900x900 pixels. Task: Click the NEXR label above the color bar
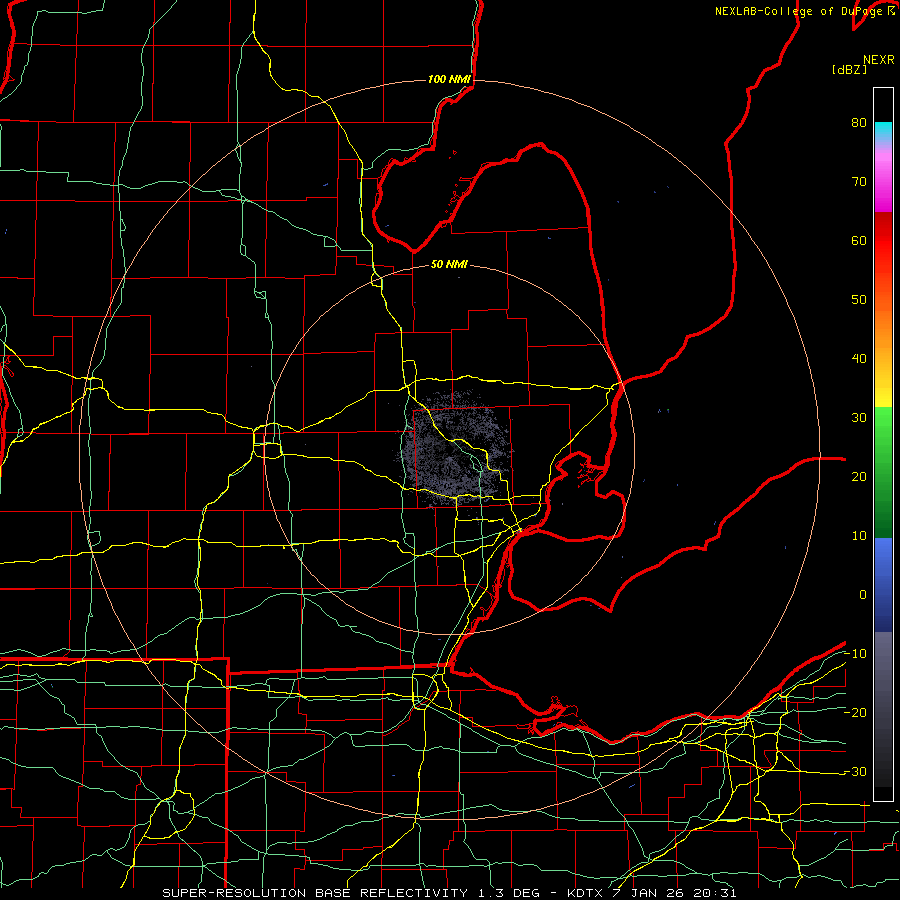(x=879, y=60)
